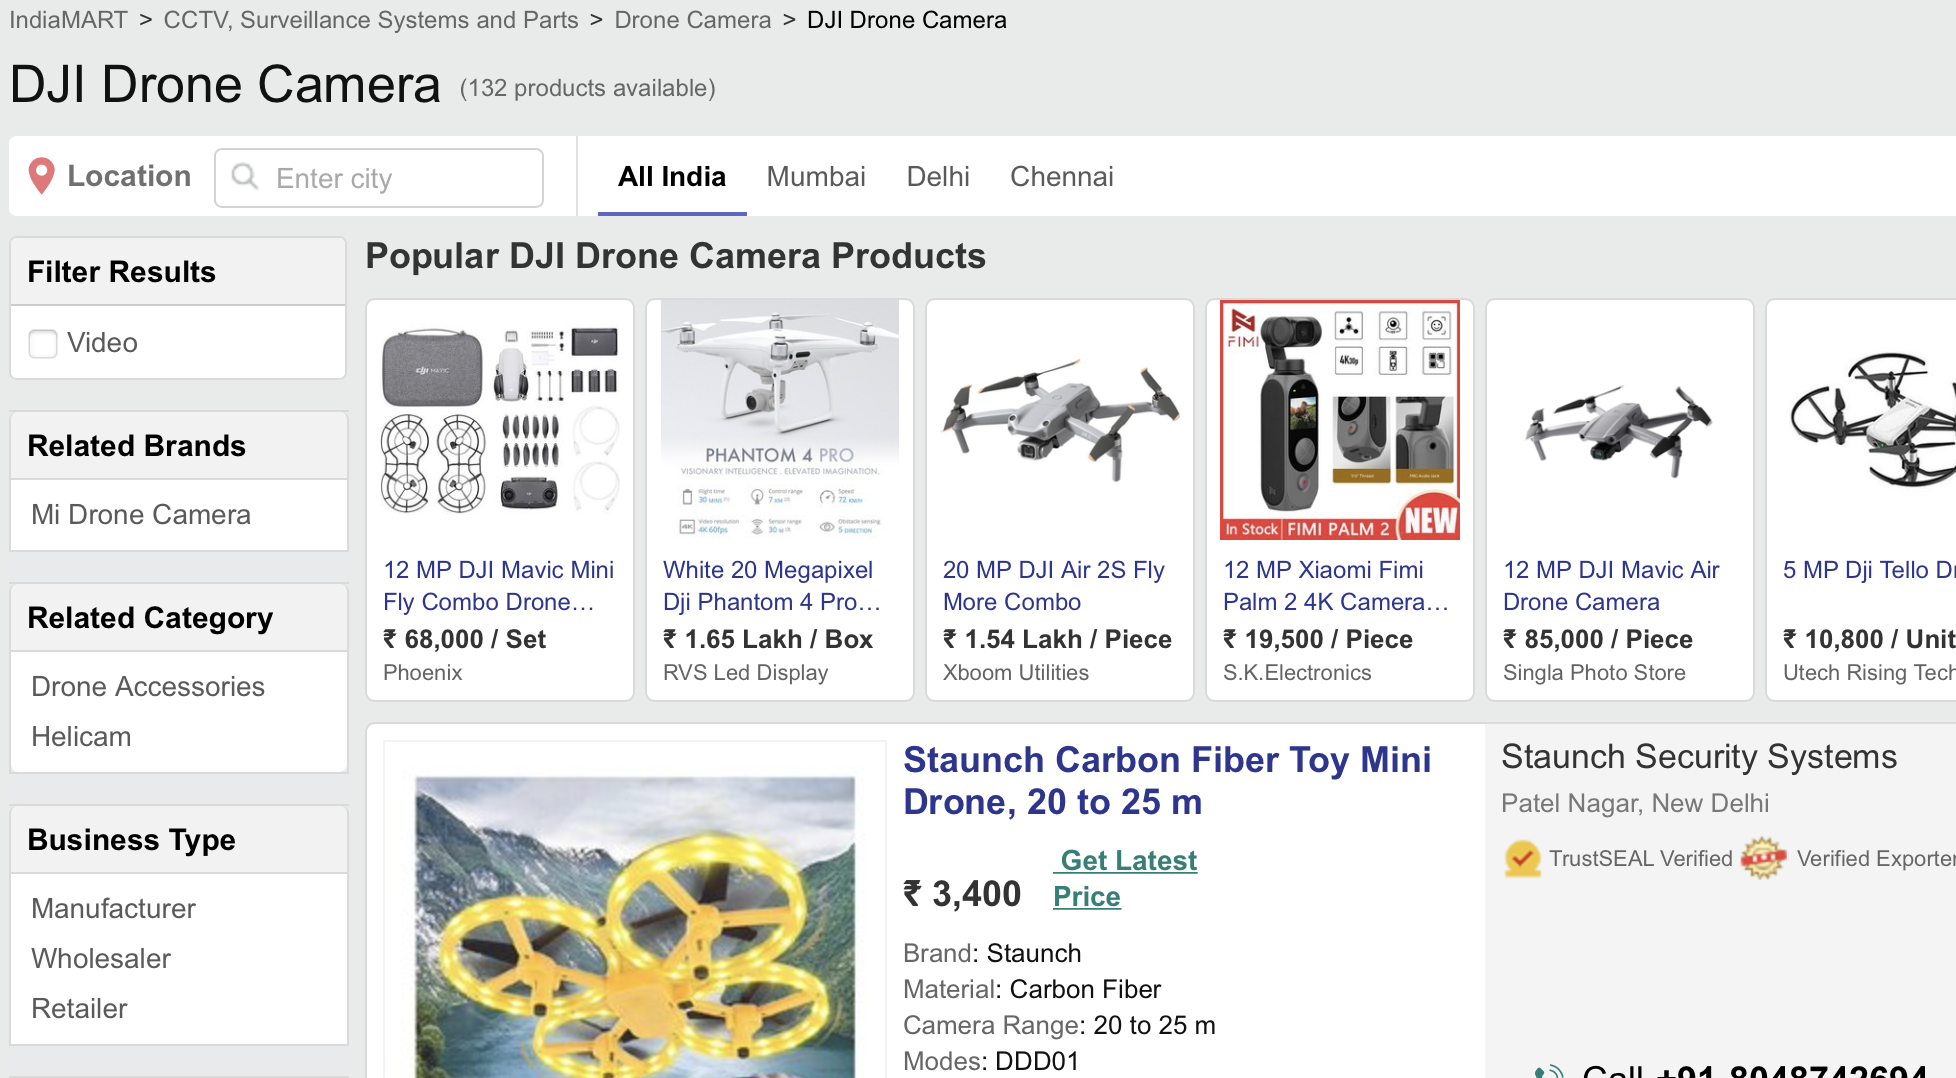Click S.K.Electronics seller name
This screenshot has width=1956, height=1078.
coord(1297,673)
